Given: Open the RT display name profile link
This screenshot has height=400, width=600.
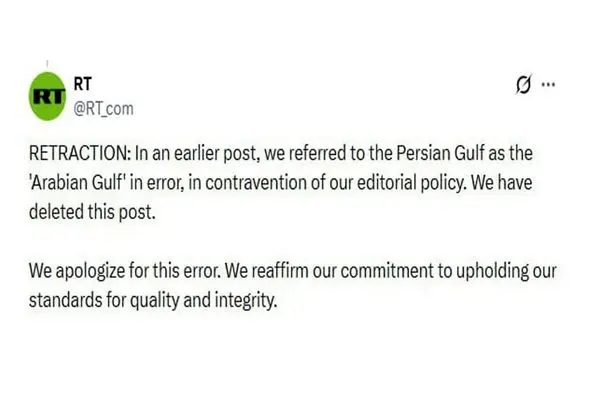Looking at the screenshot, I should (85, 86).
